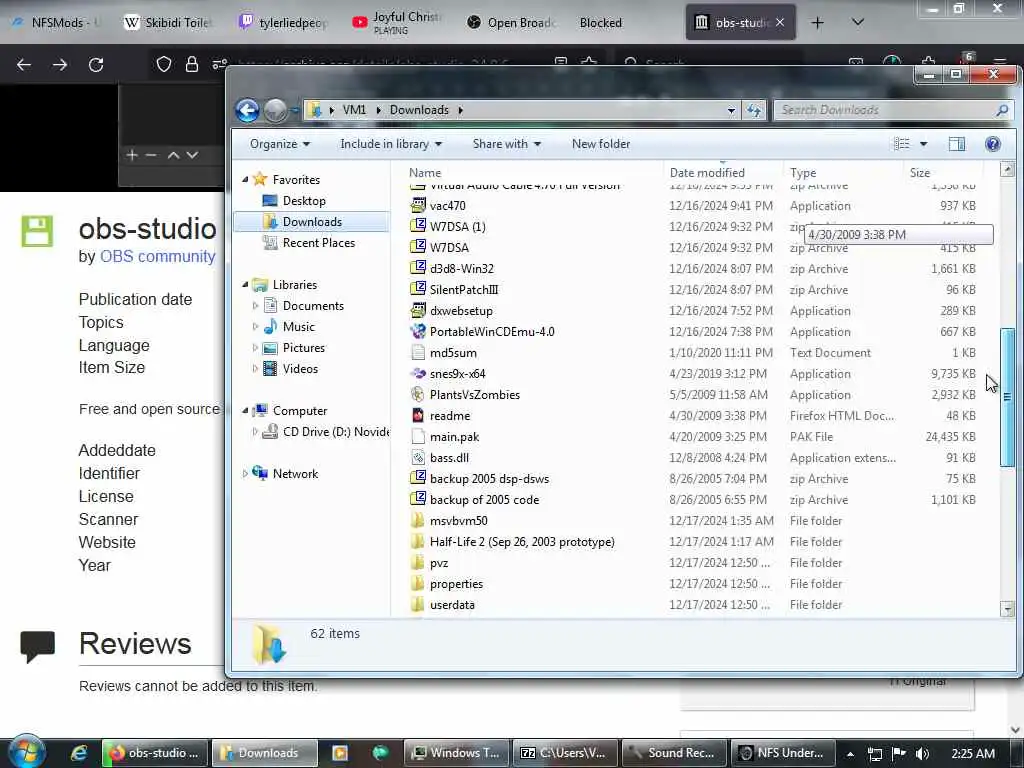Screen dimensions: 1024x768
Task: Switch to the Open Broadcaster tab
Action: click(x=513, y=23)
